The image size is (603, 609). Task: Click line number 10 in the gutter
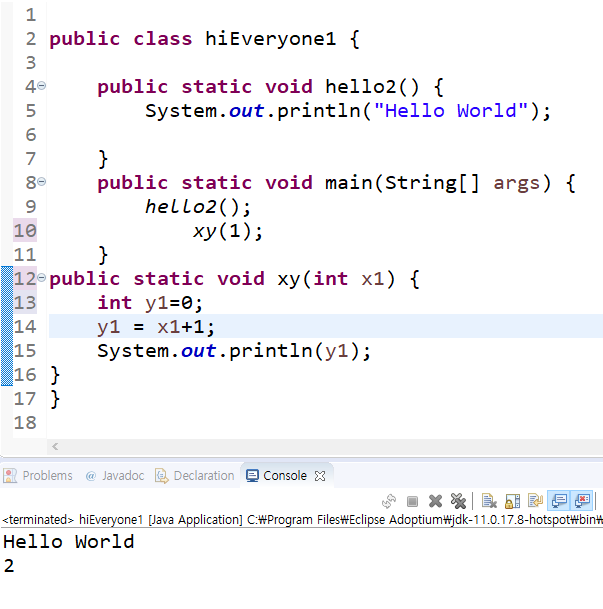tap(25, 231)
